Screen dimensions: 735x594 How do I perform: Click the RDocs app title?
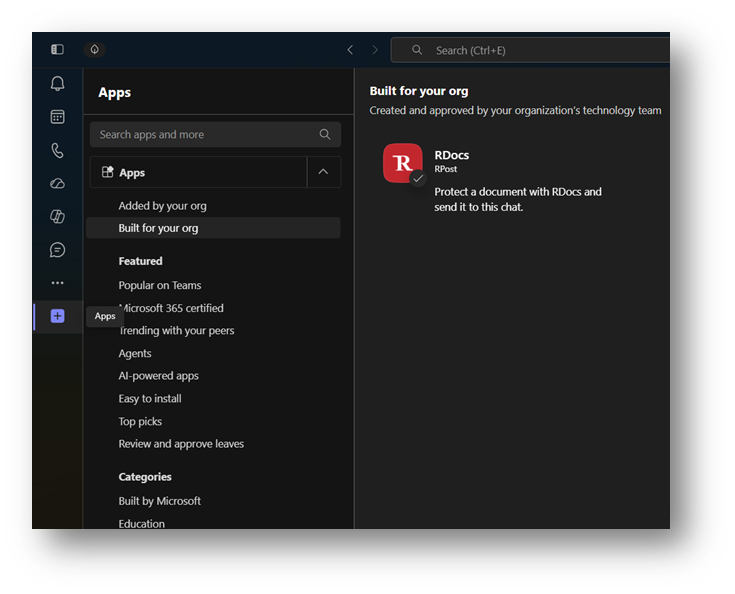click(451, 155)
